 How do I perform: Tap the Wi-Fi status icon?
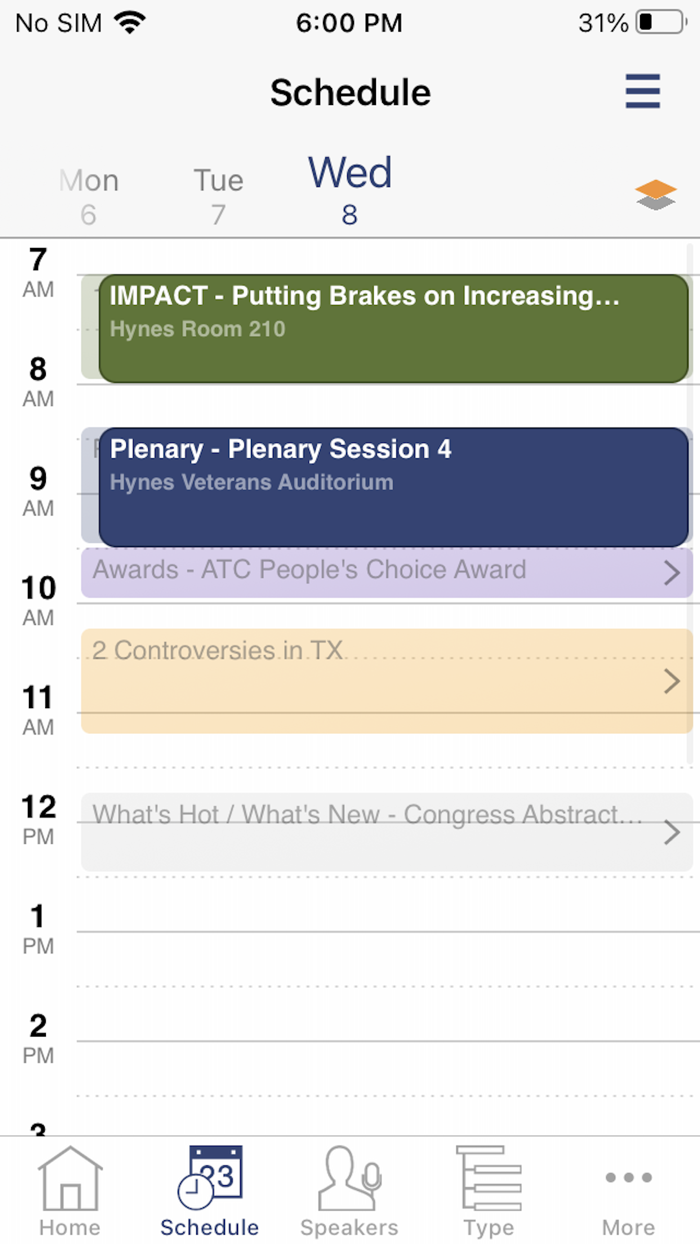point(130,22)
